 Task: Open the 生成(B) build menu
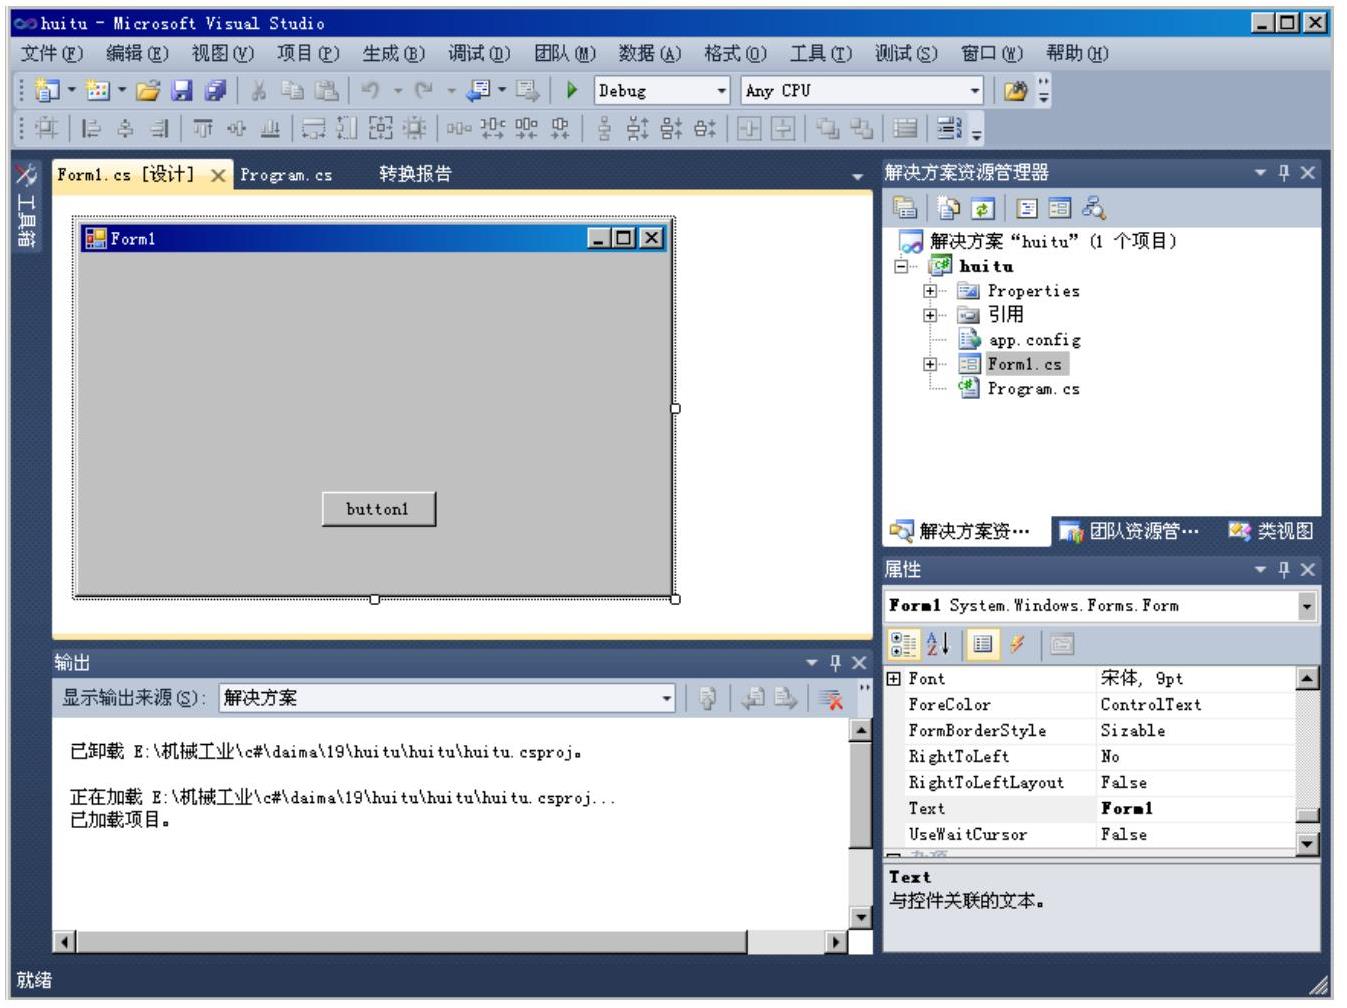393,54
